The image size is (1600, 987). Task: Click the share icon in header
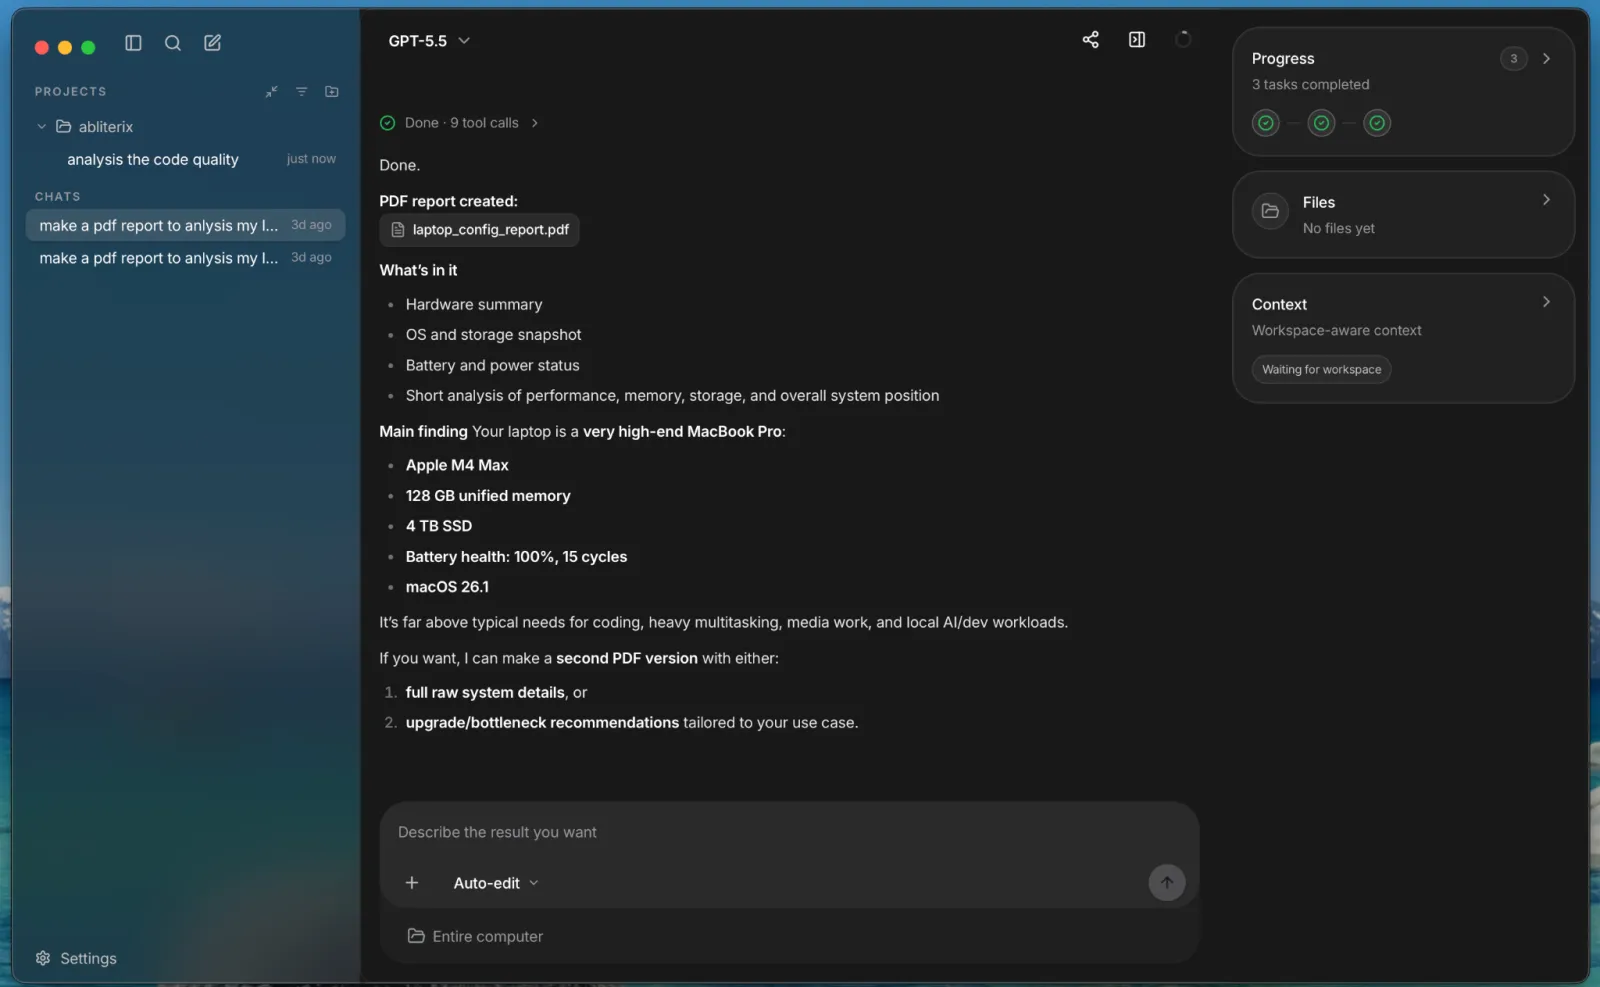pos(1090,40)
